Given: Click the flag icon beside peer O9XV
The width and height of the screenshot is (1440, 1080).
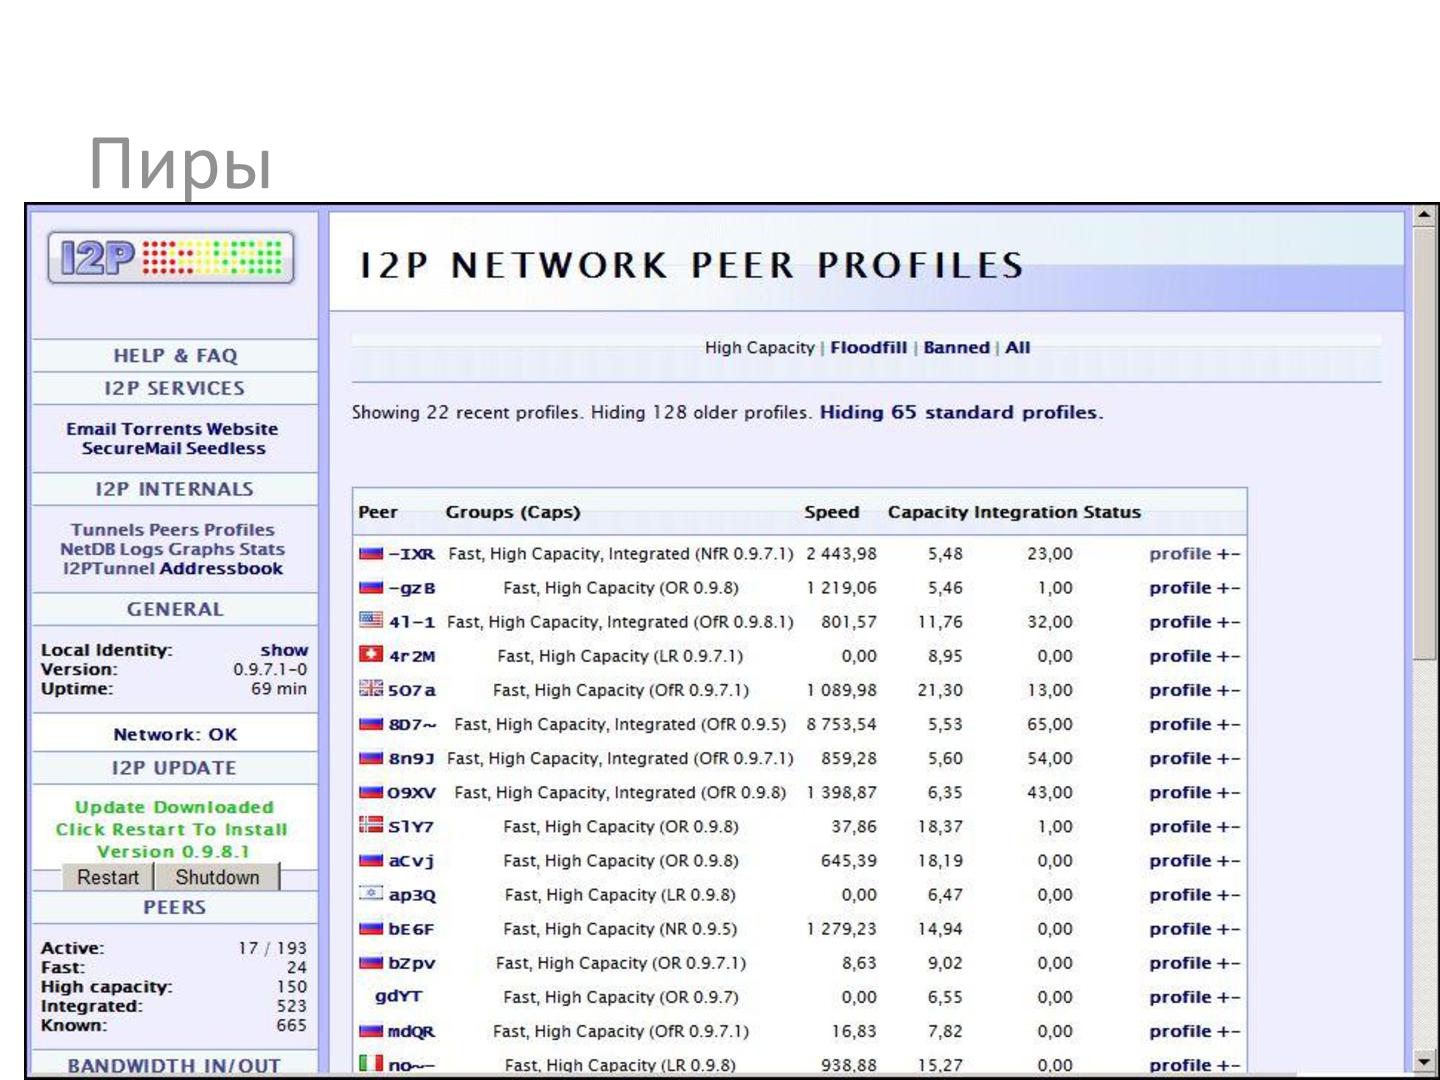Looking at the screenshot, I should click(x=371, y=791).
